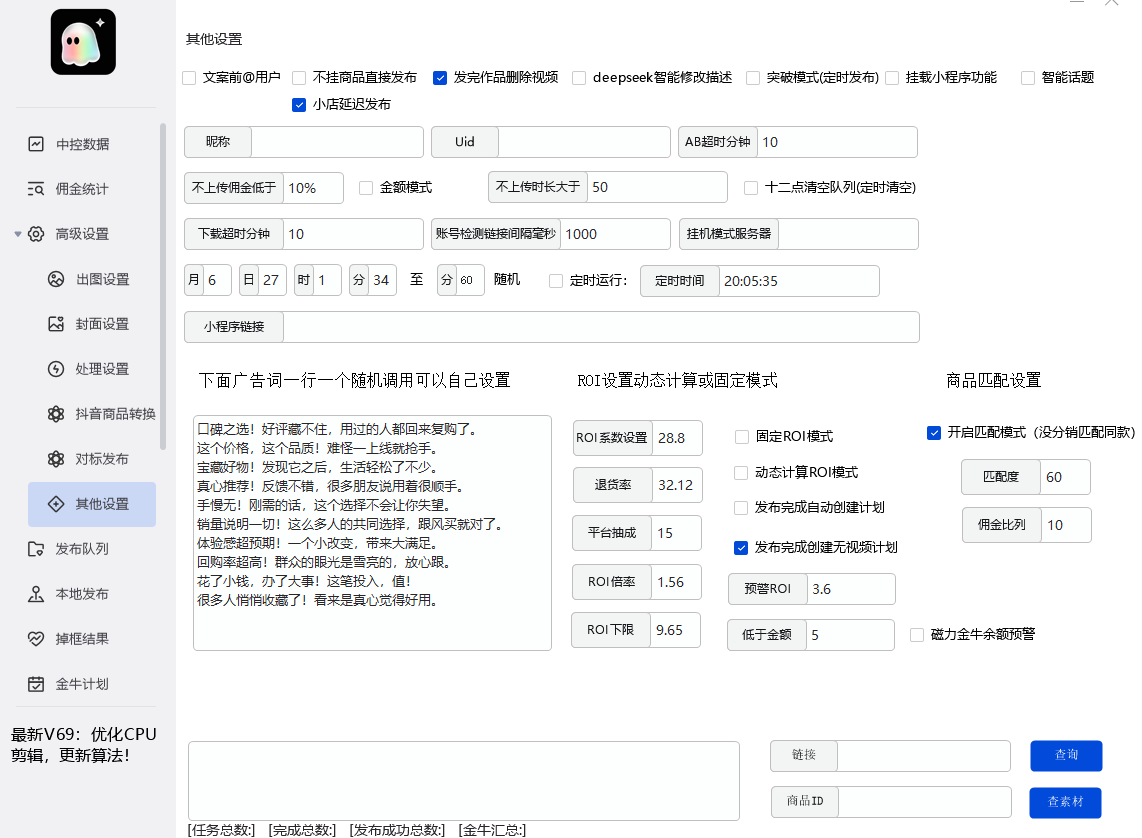The width and height of the screenshot is (1142, 838).
Task: Click the 昵称 label button
Action: pyautogui.click(x=218, y=142)
